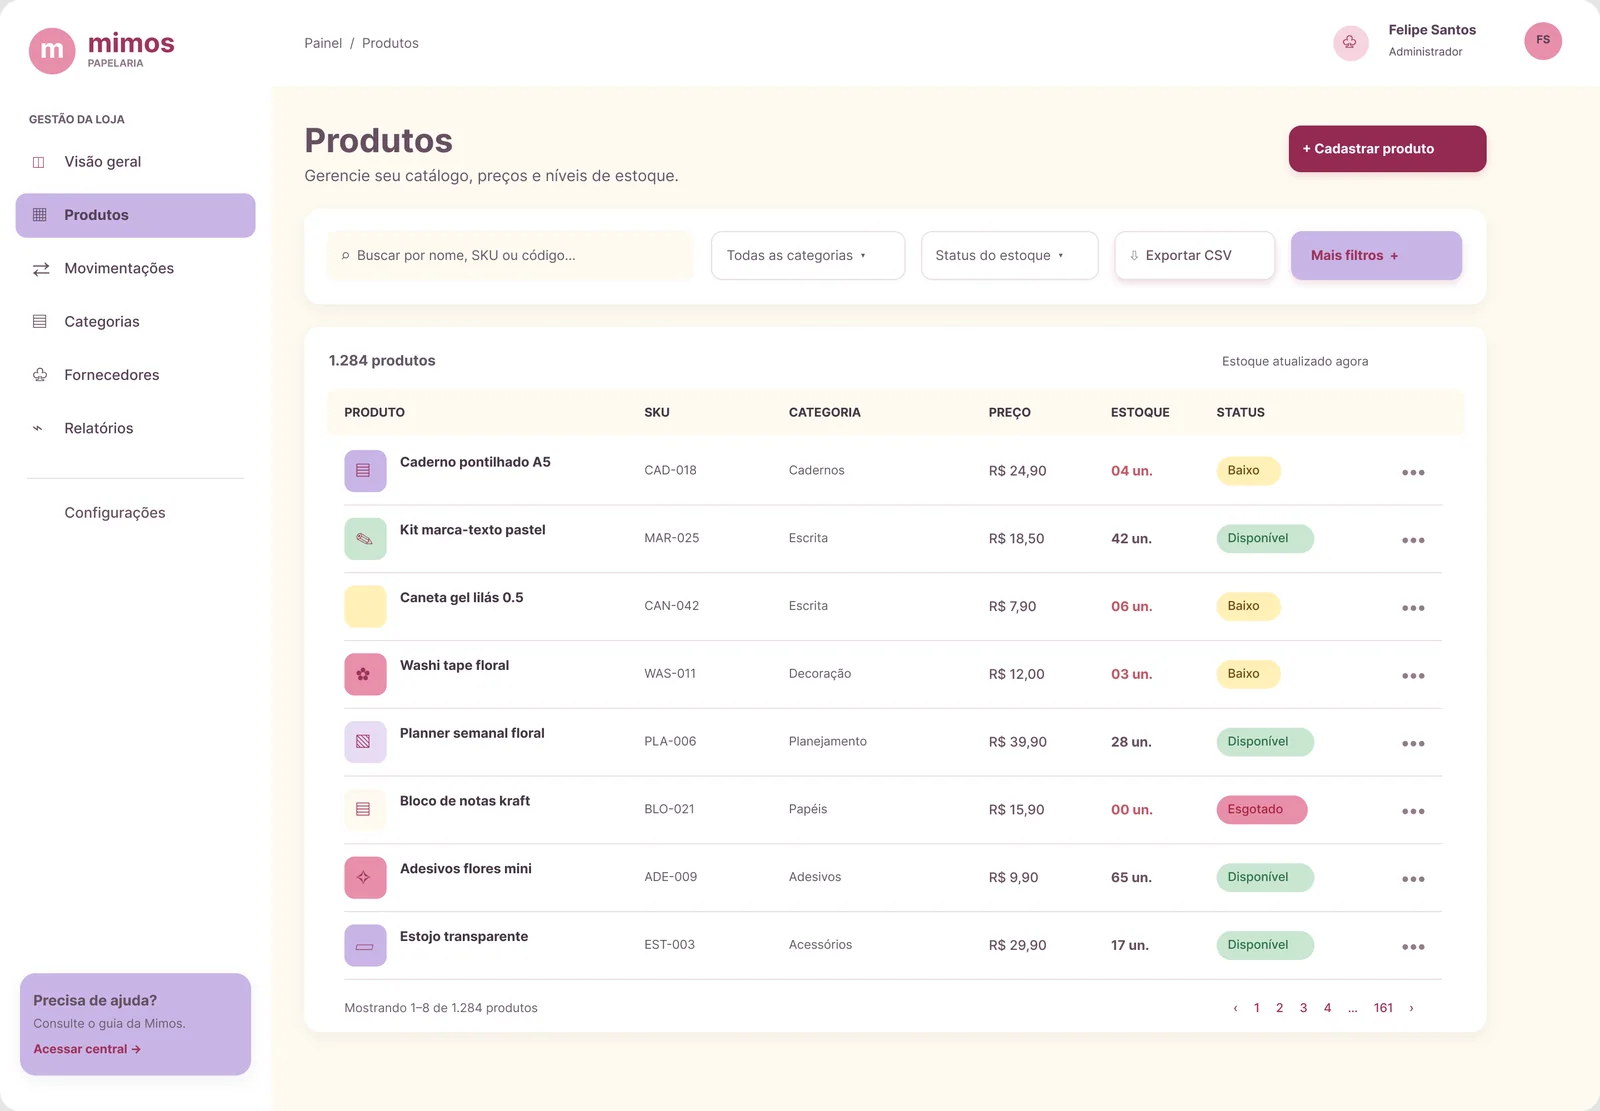This screenshot has height=1111, width=1600.
Task: Click Exportar CSV button
Action: pos(1194,256)
